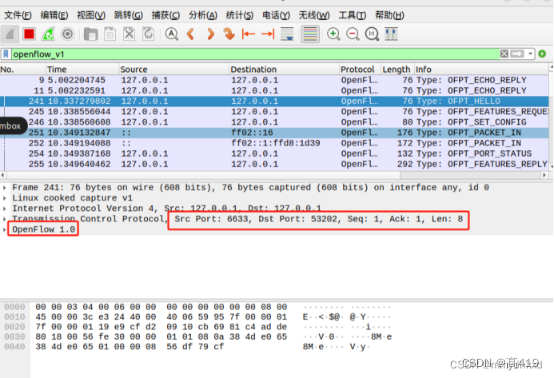Click the openflow_v1 display filter field
554x378 pixels.
(x=255, y=54)
